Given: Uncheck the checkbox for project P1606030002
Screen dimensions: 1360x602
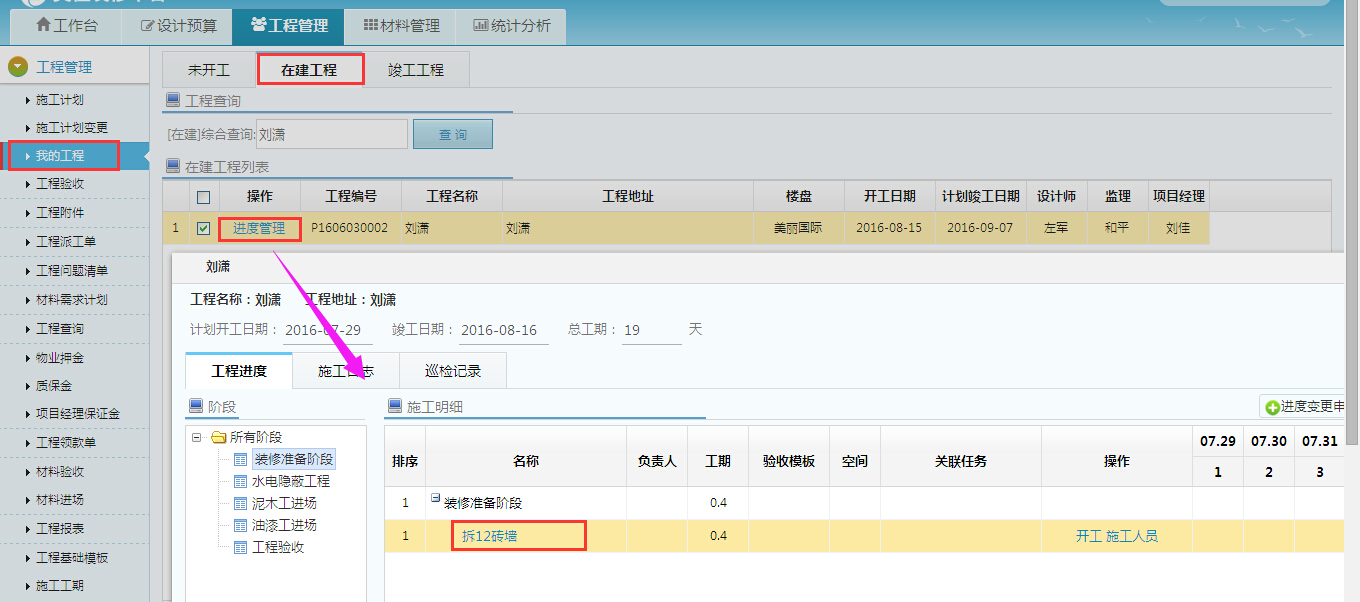Looking at the screenshot, I should [x=204, y=229].
